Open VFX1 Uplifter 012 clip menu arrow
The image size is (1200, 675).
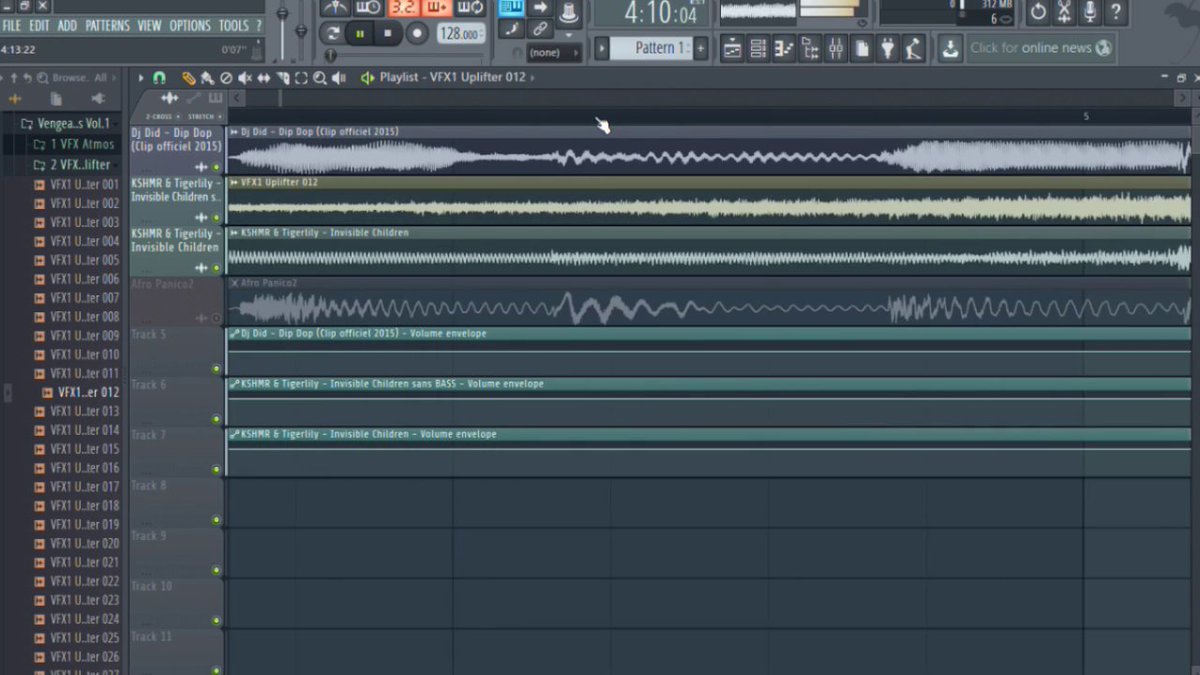[x=234, y=182]
